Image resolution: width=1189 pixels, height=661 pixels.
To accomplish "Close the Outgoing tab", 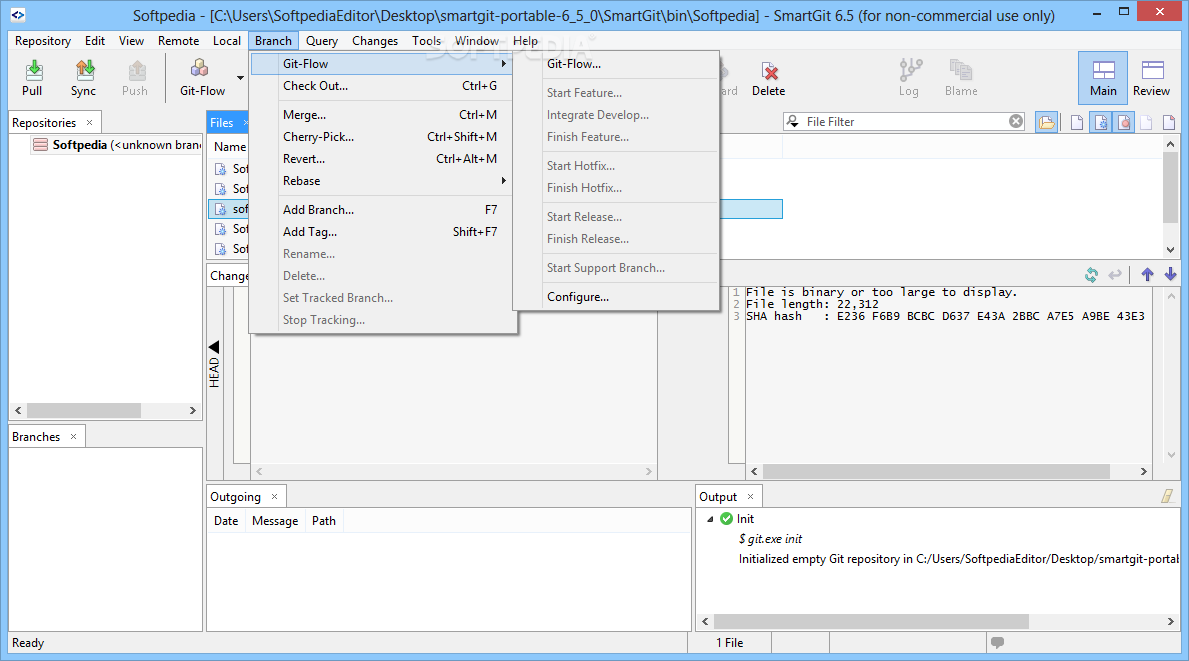I will (x=275, y=497).
